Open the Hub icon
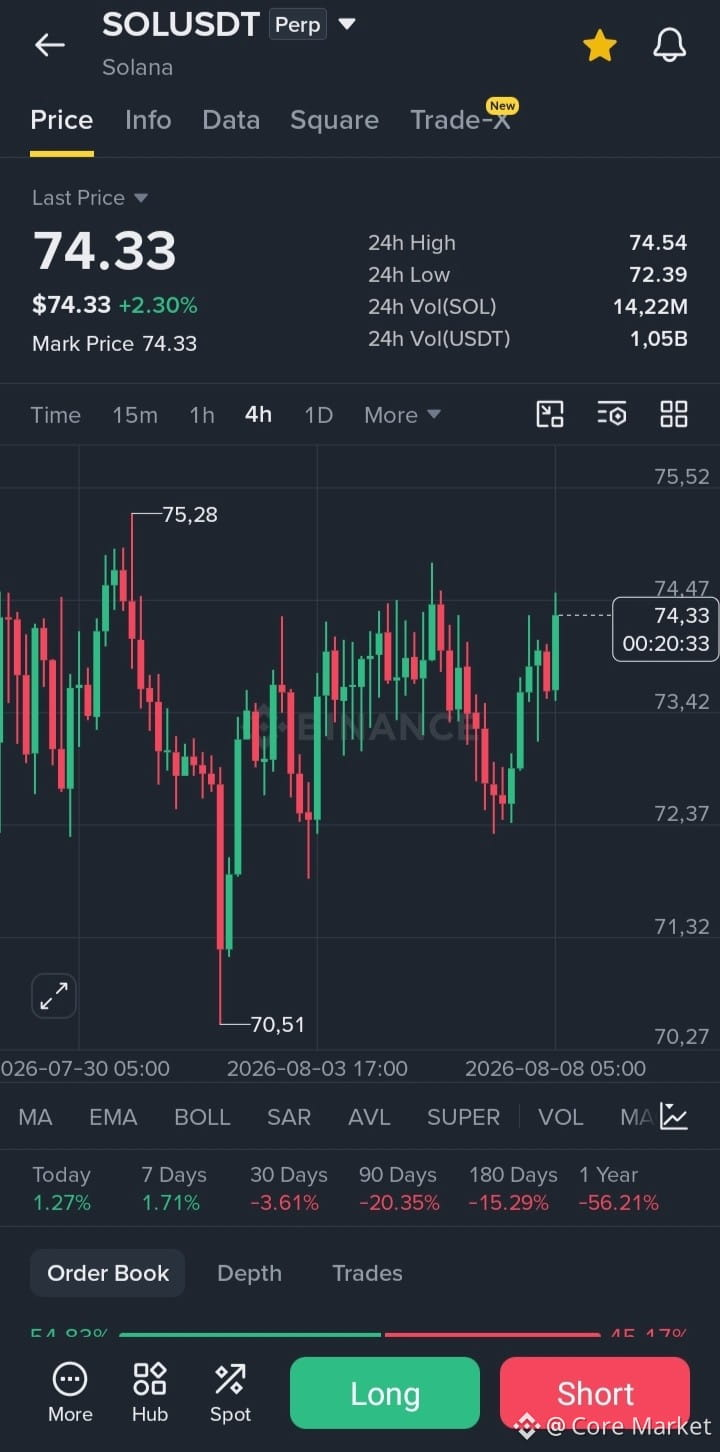The height and width of the screenshot is (1452, 720). tap(150, 1392)
